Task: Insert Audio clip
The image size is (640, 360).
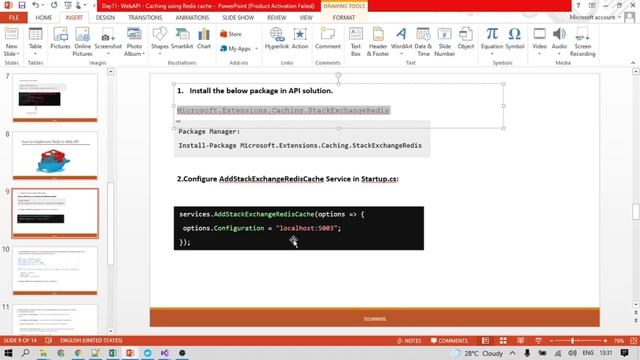Action: (x=559, y=42)
